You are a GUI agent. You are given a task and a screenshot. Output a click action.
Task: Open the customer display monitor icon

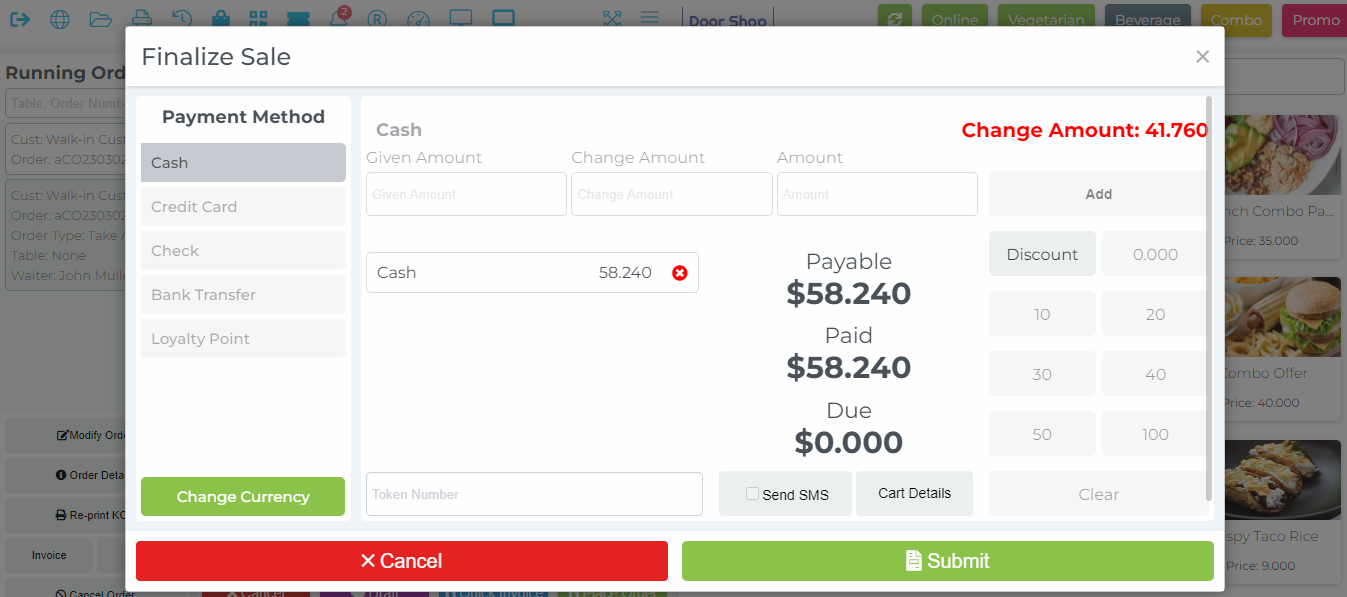pos(461,18)
